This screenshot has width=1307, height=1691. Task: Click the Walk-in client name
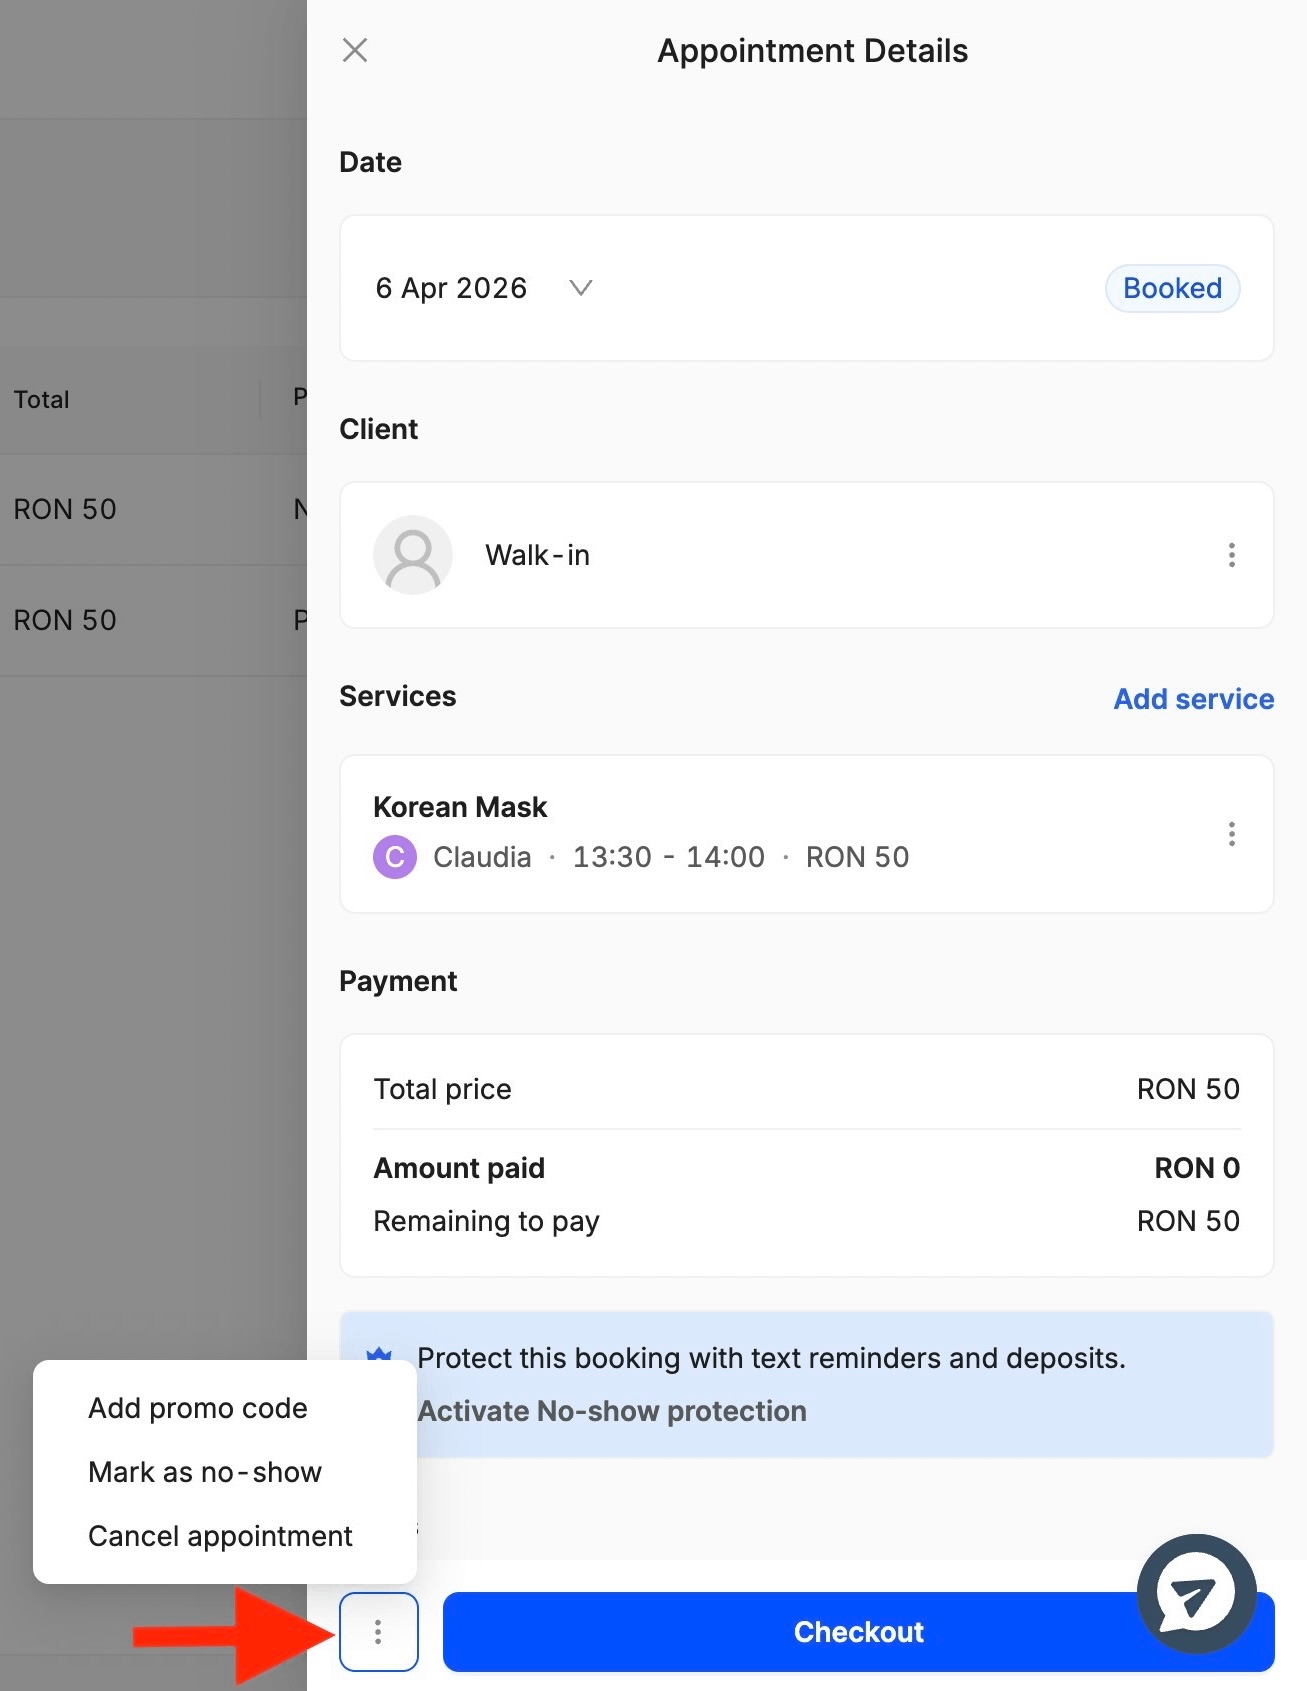click(x=537, y=555)
